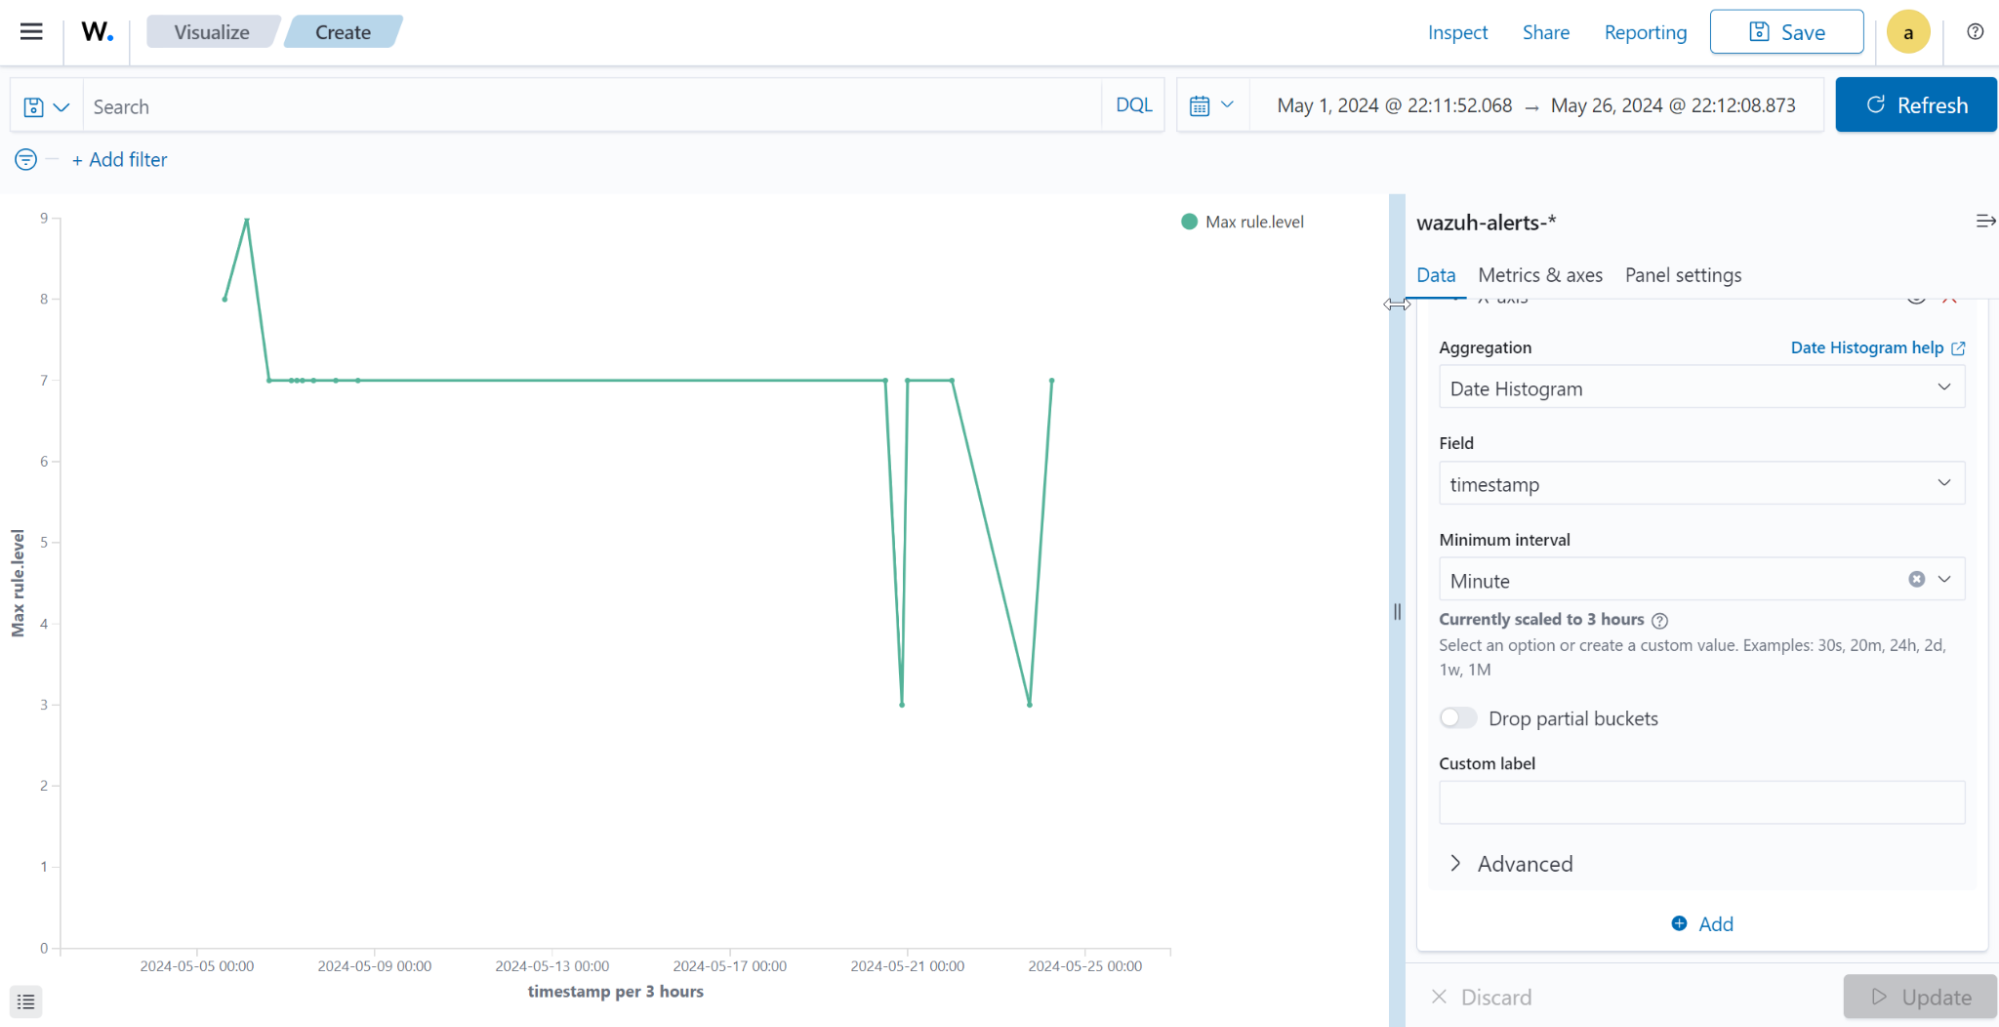
Task: Click the help question mark icon top right
Action: click(1974, 31)
